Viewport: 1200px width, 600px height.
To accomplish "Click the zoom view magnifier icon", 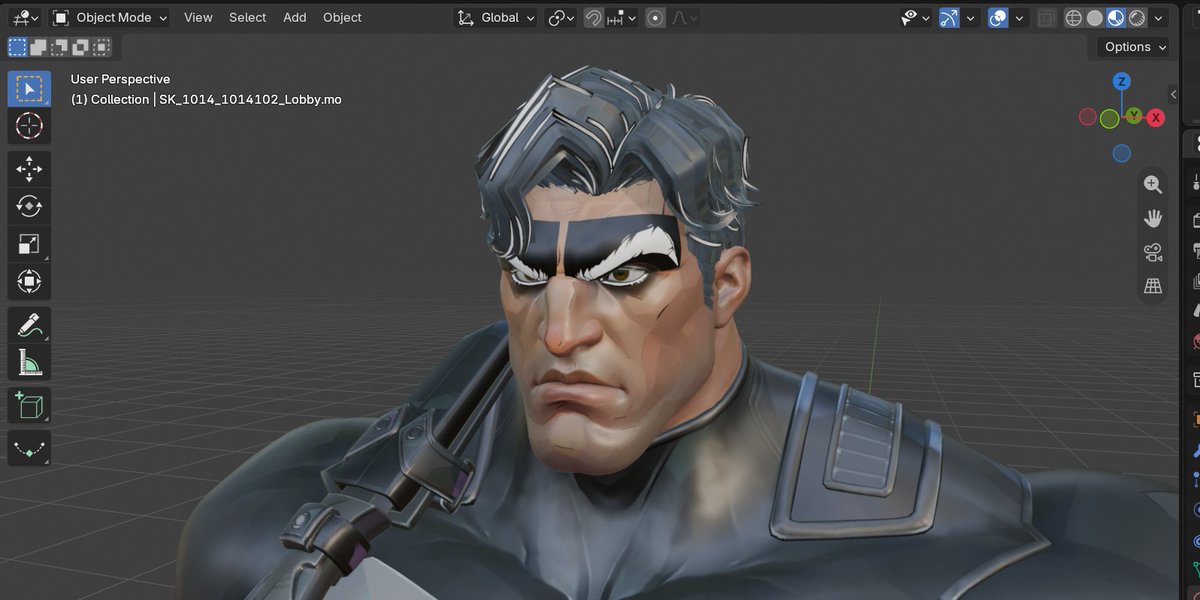I will point(1153,184).
